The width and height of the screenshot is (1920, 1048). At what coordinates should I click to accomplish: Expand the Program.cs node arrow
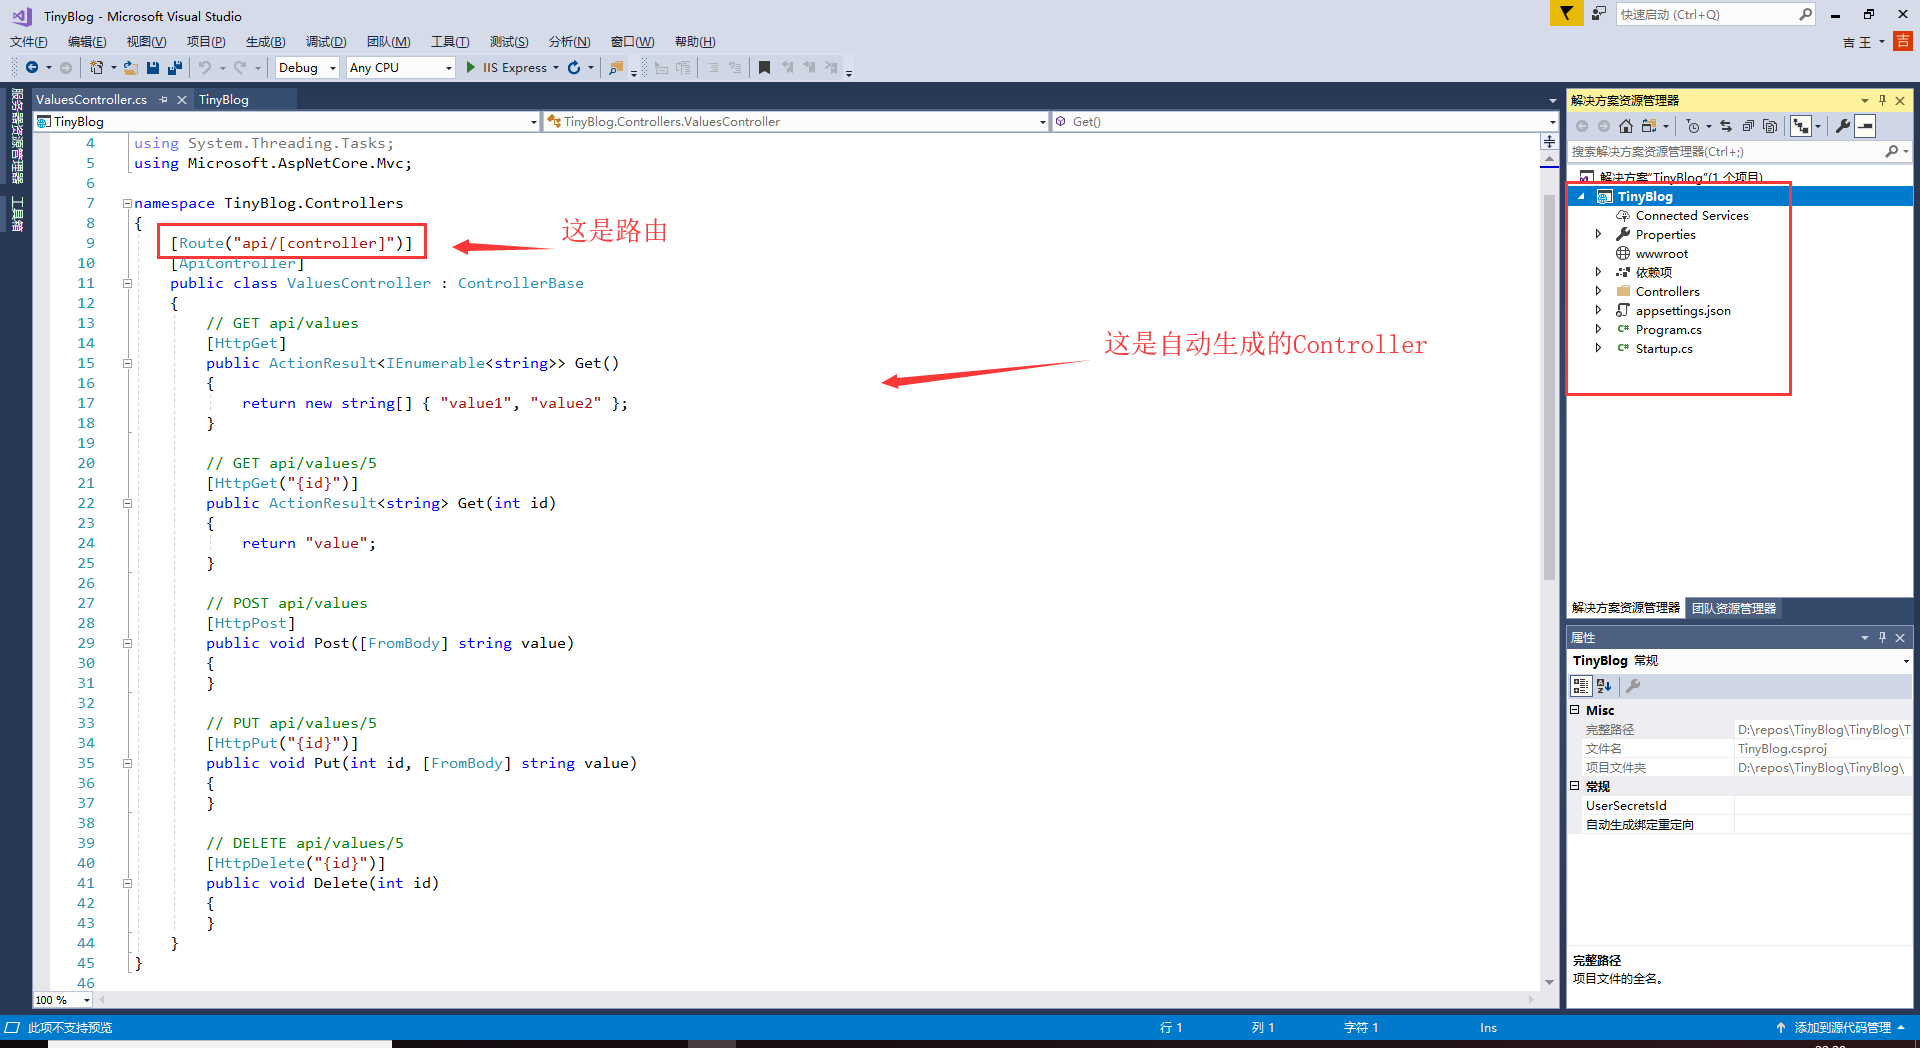[1598, 329]
